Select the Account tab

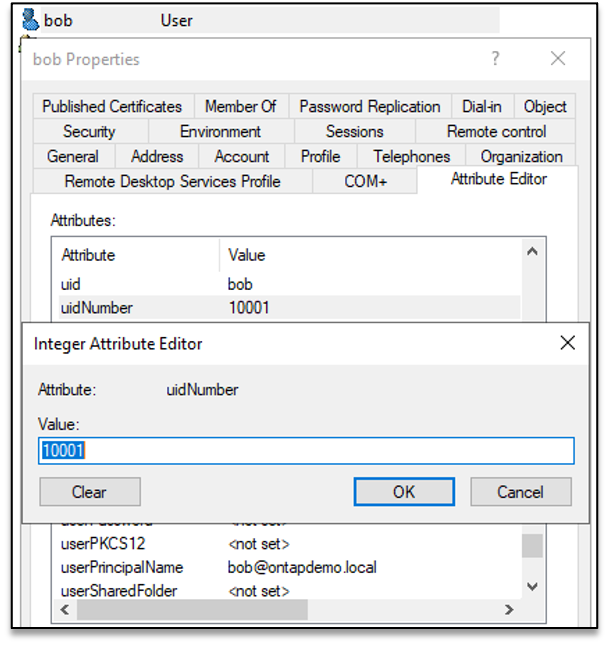click(x=242, y=156)
